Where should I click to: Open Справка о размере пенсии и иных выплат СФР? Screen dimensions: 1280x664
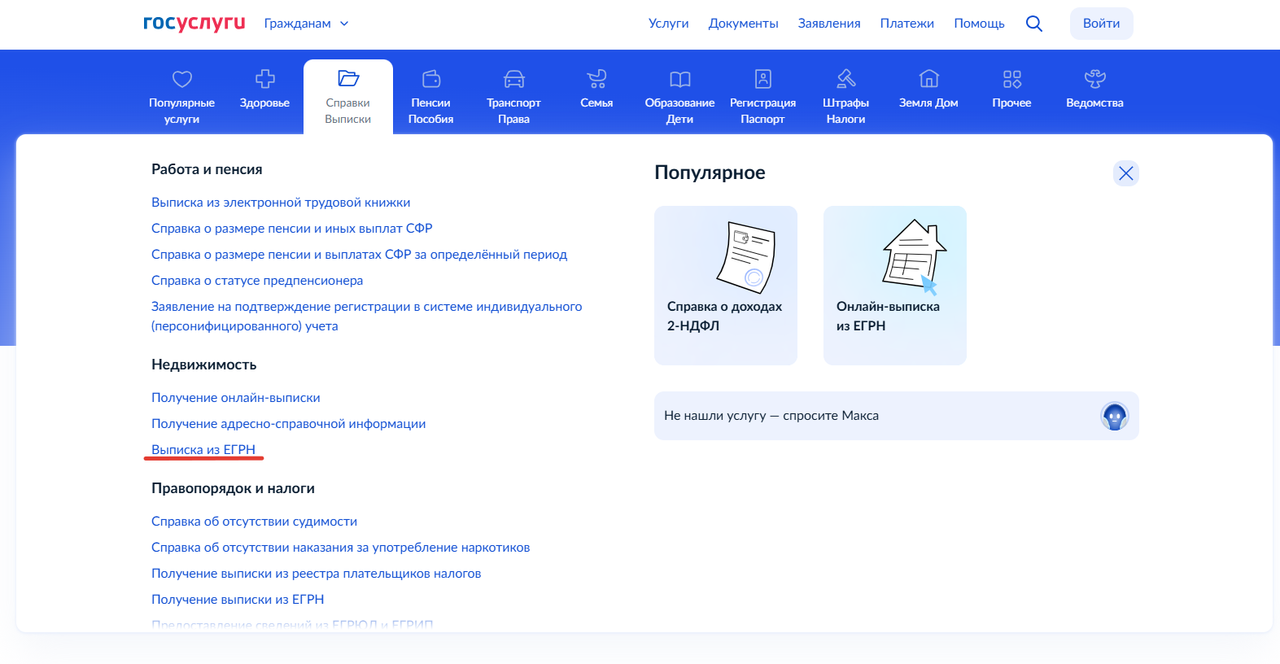[292, 228]
